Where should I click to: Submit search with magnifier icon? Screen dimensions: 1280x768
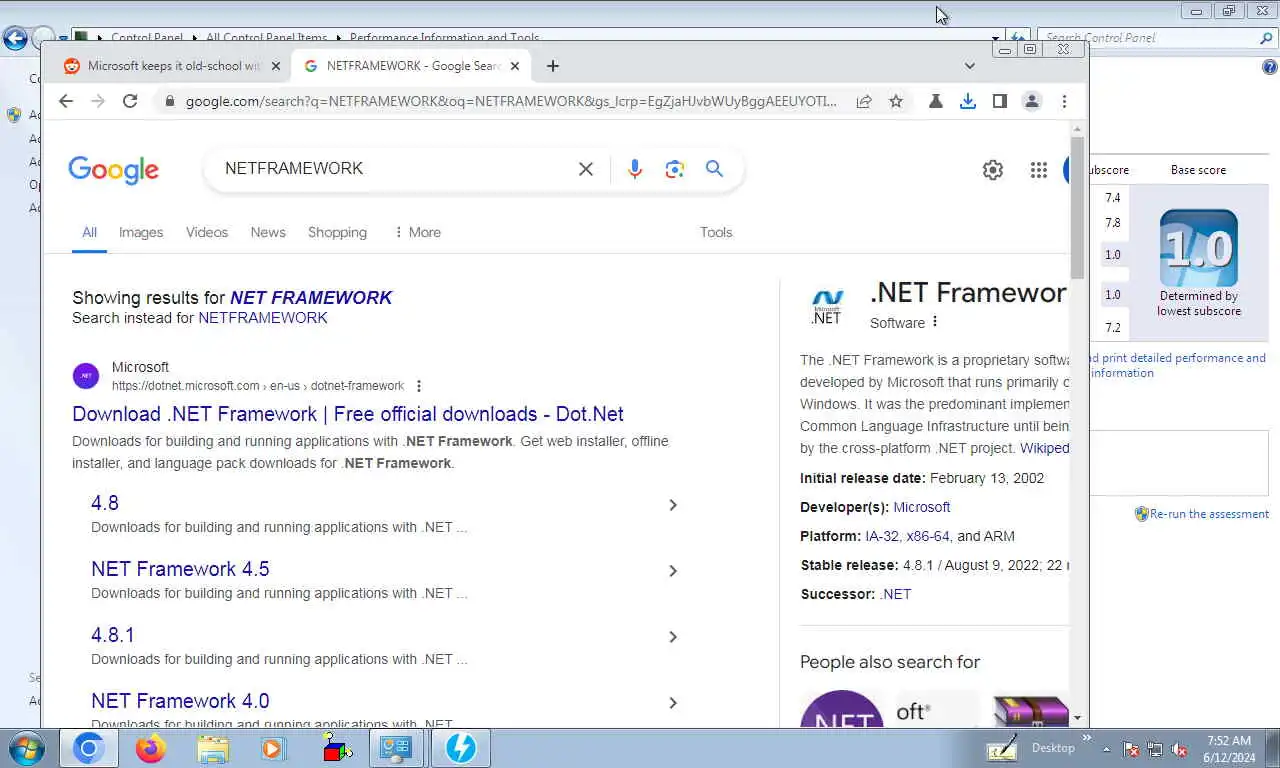click(x=714, y=169)
